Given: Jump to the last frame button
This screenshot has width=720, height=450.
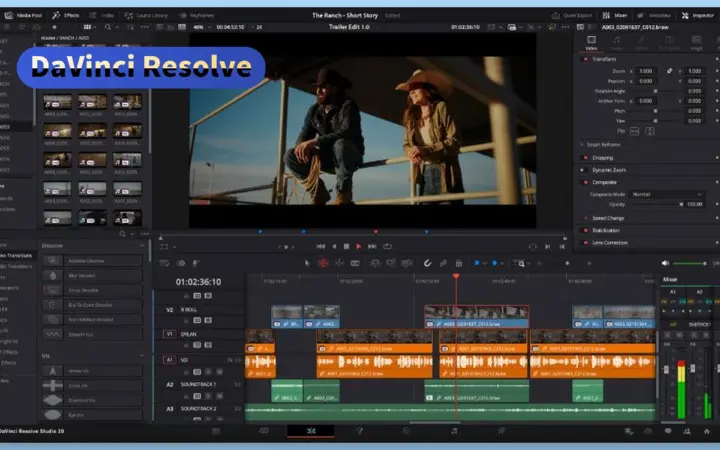Looking at the screenshot, I should 372,247.
